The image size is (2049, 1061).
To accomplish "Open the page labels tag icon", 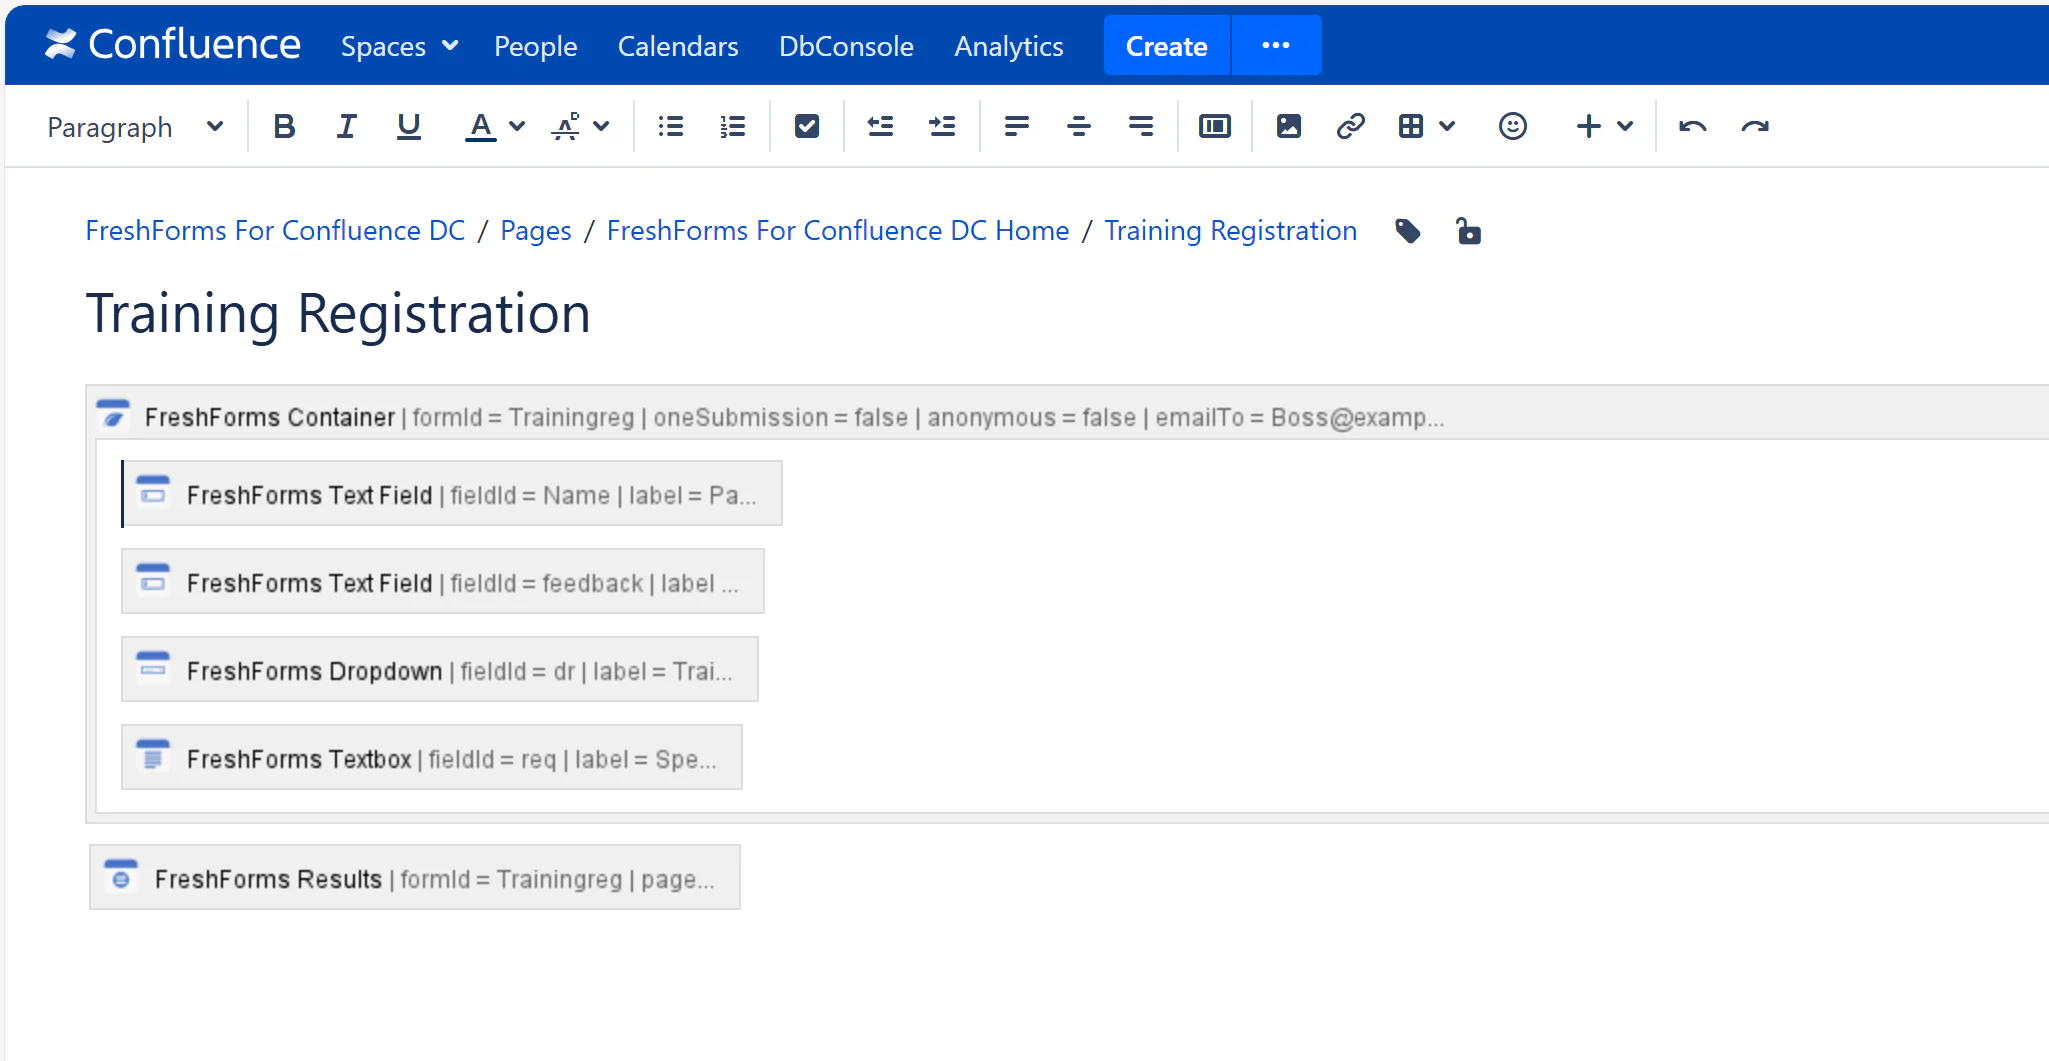I will tap(1408, 231).
